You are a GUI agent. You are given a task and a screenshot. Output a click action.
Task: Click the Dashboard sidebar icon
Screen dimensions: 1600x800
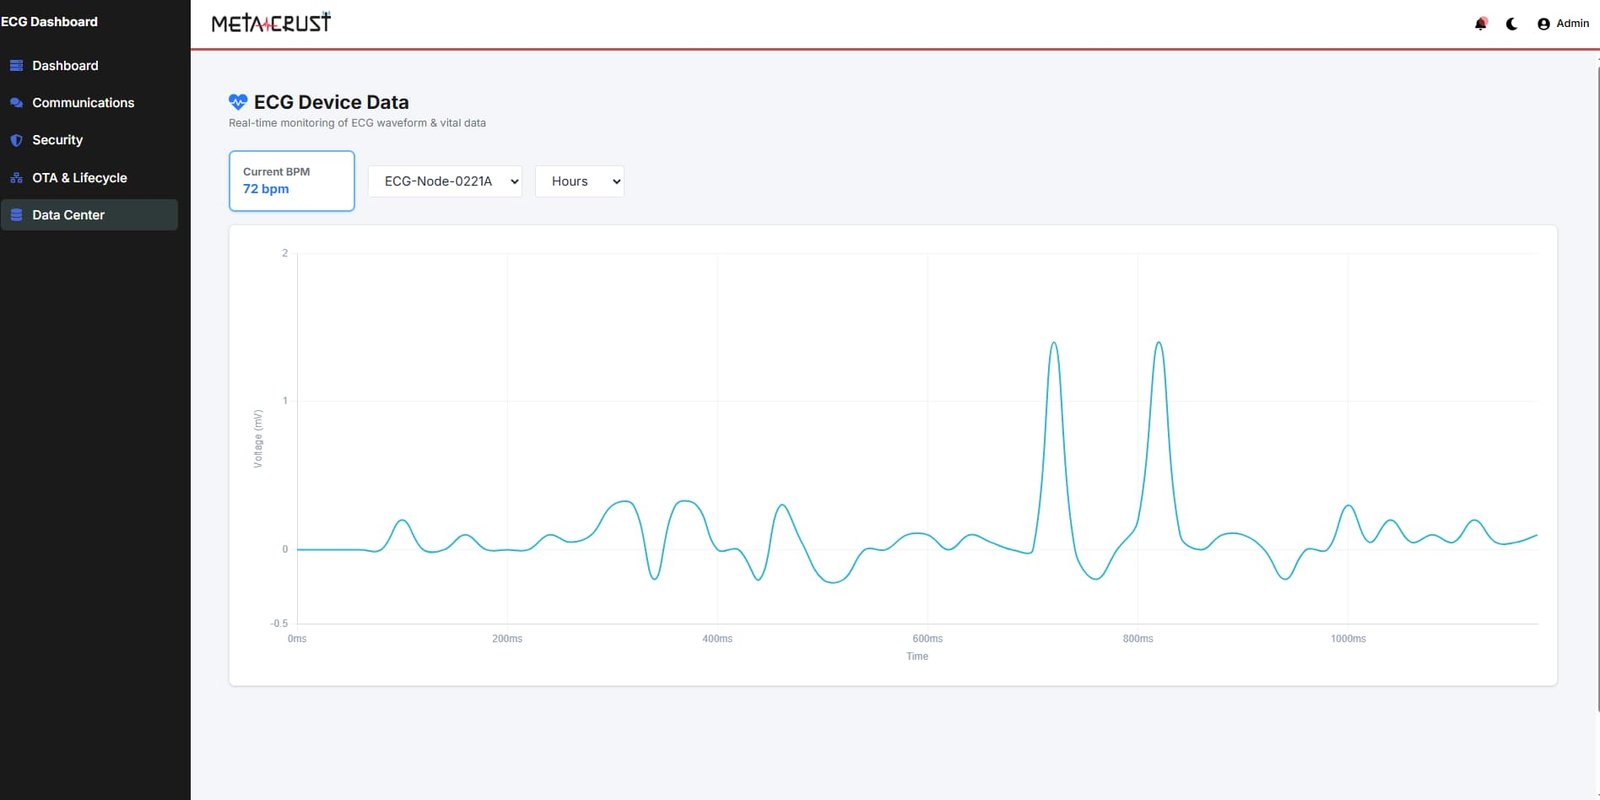click(x=16, y=66)
